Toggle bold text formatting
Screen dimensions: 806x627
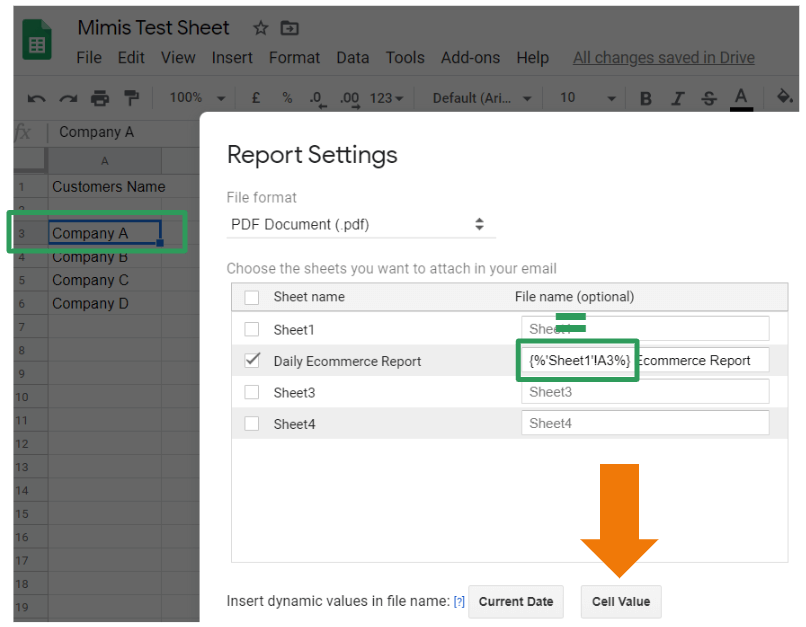pos(646,98)
